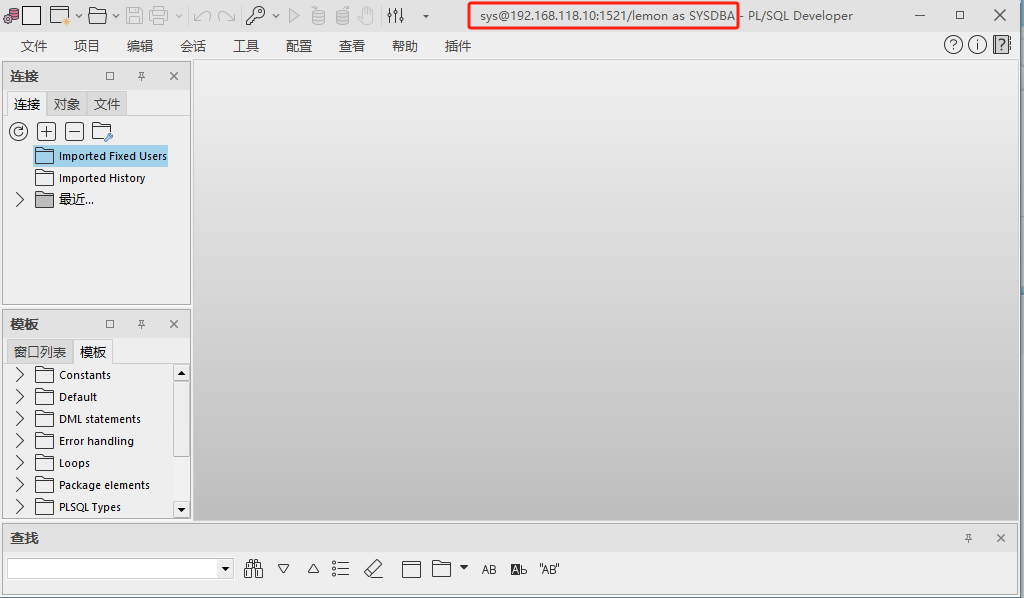Expand the Default template folder

pos(20,397)
